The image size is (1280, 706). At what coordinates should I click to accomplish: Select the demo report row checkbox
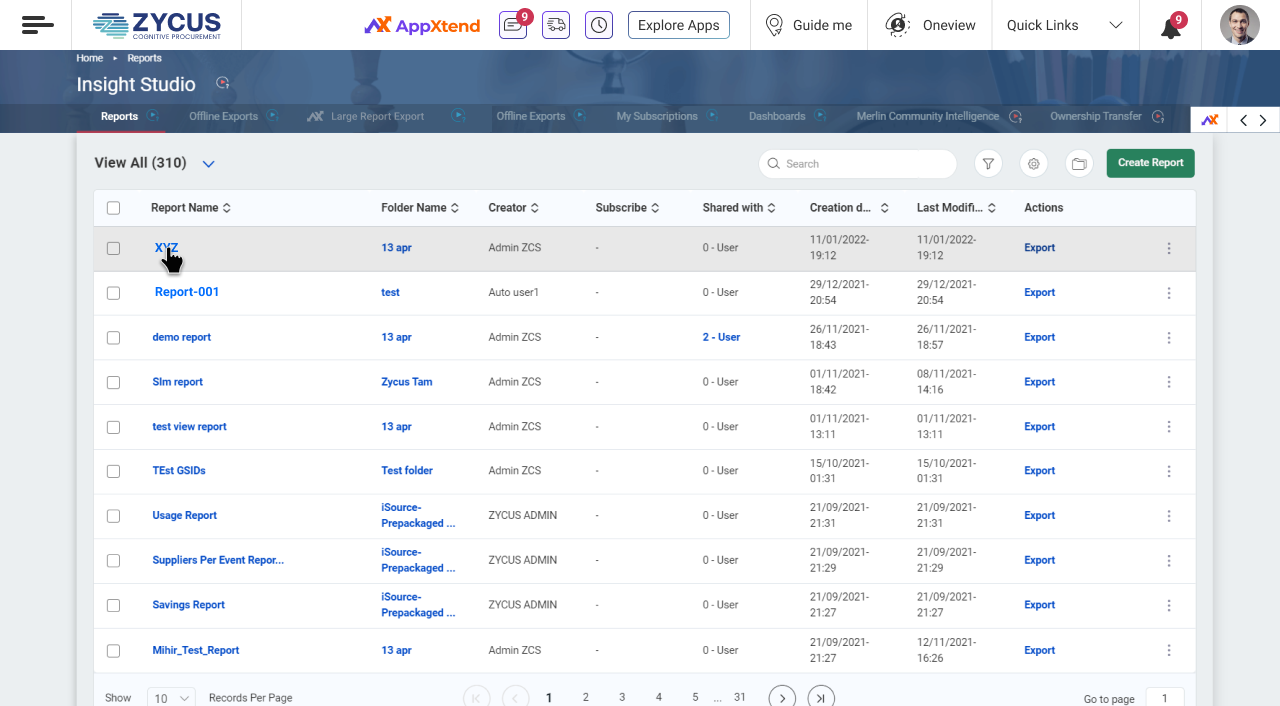[113, 338]
